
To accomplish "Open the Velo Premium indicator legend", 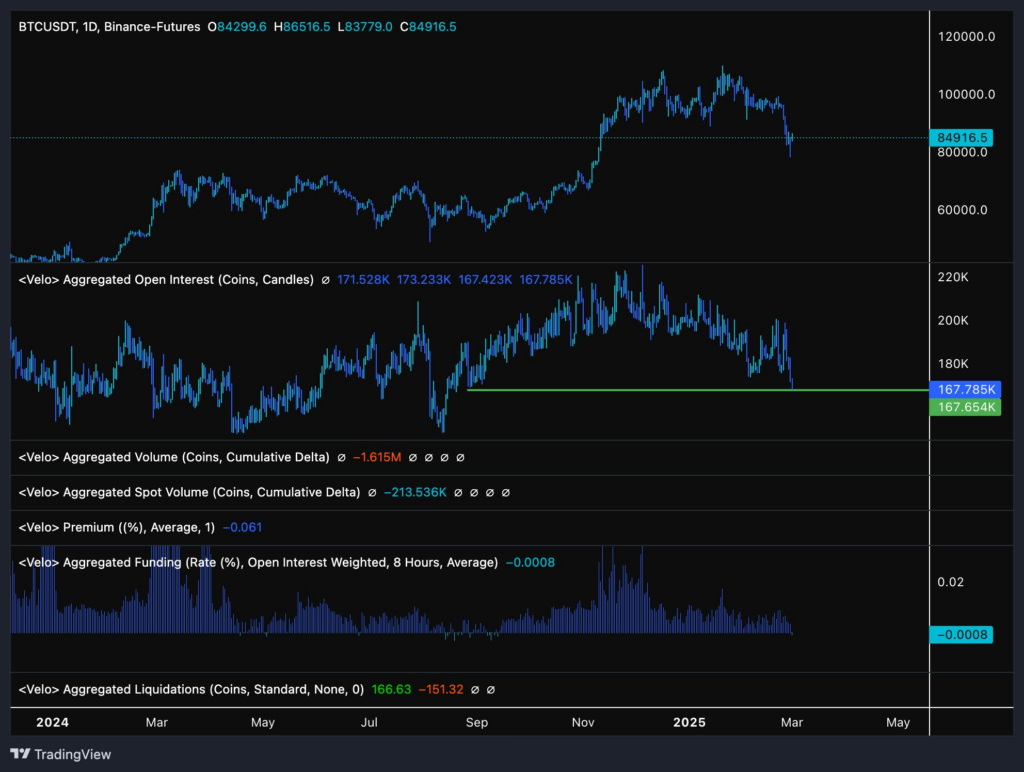I will [x=116, y=527].
